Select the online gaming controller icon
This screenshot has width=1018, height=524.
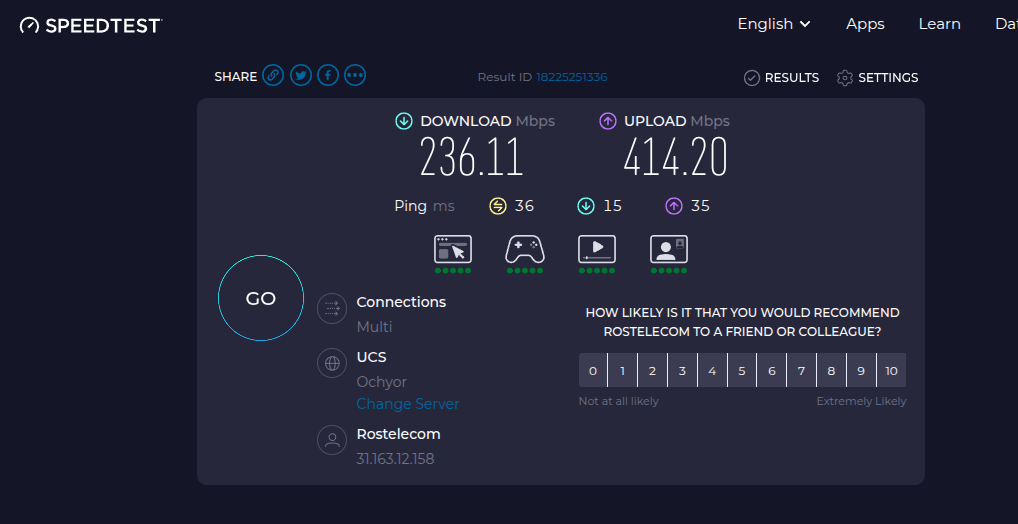[x=525, y=249]
